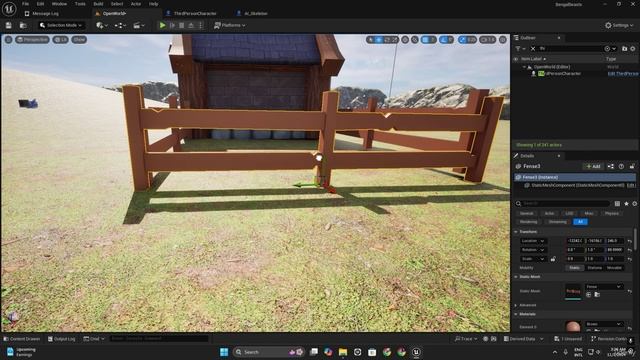
Task: Open the Platforms dropdown
Action: [230, 25]
